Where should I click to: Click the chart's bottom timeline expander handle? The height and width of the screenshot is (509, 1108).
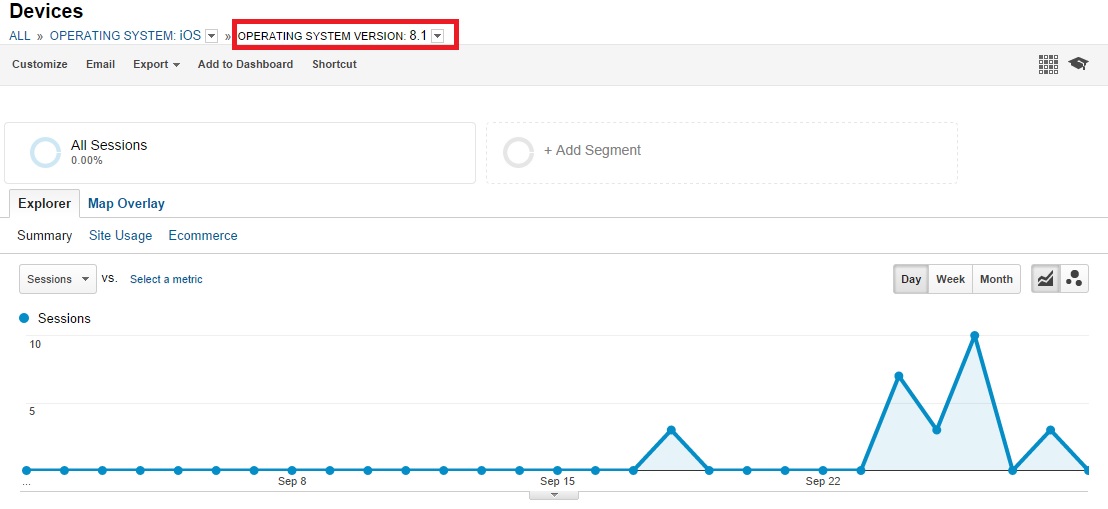(554, 495)
